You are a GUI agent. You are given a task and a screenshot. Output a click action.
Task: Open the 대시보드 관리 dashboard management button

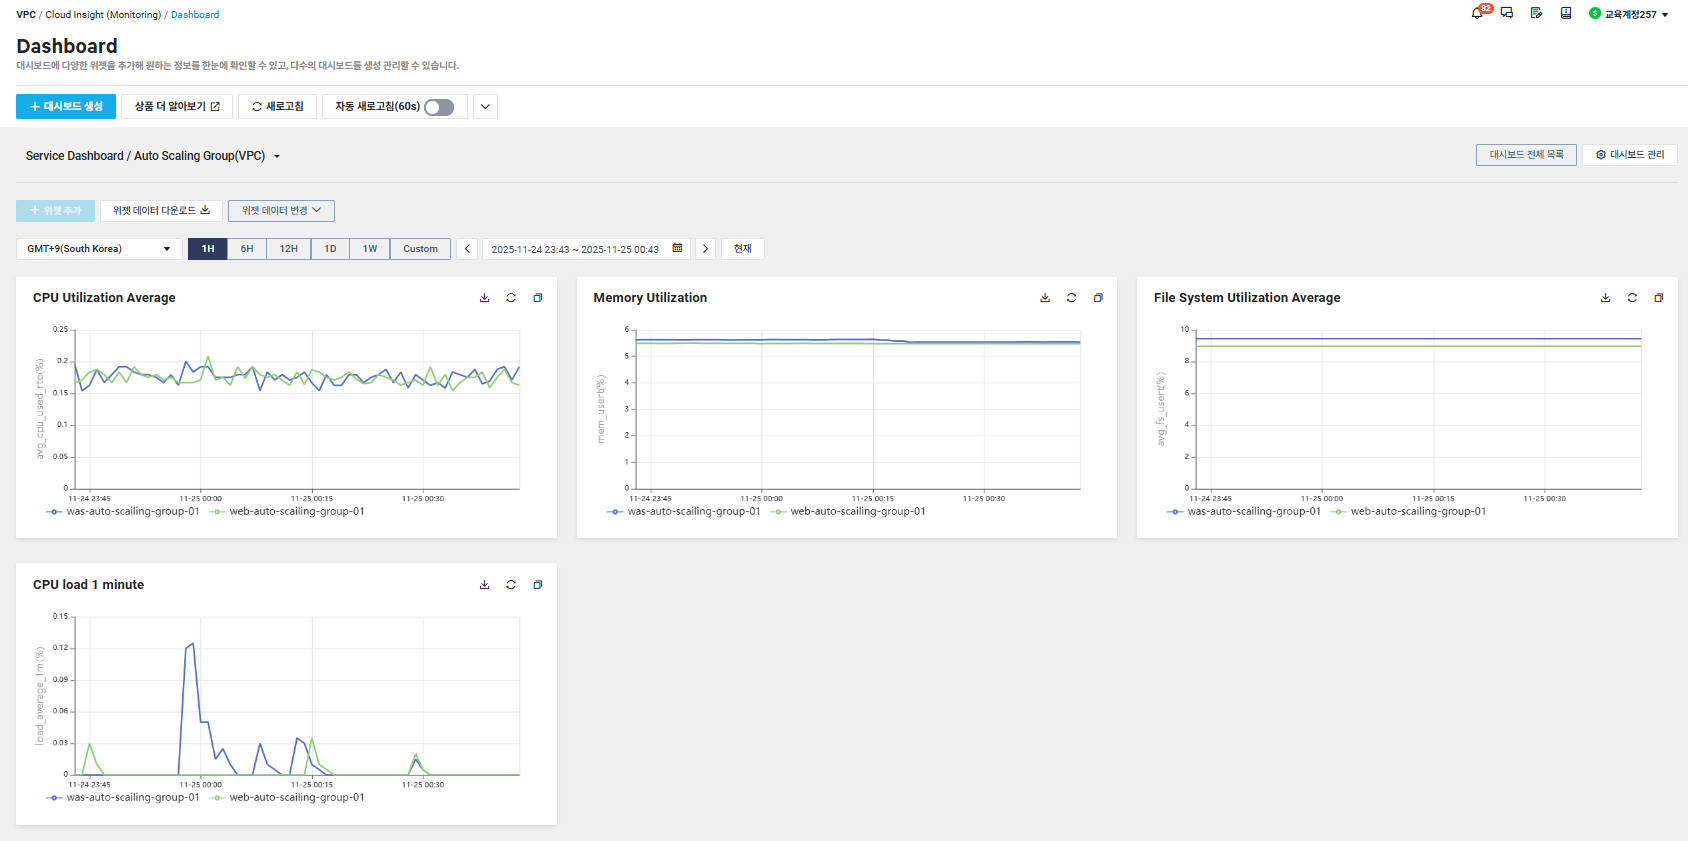(x=1630, y=155)
